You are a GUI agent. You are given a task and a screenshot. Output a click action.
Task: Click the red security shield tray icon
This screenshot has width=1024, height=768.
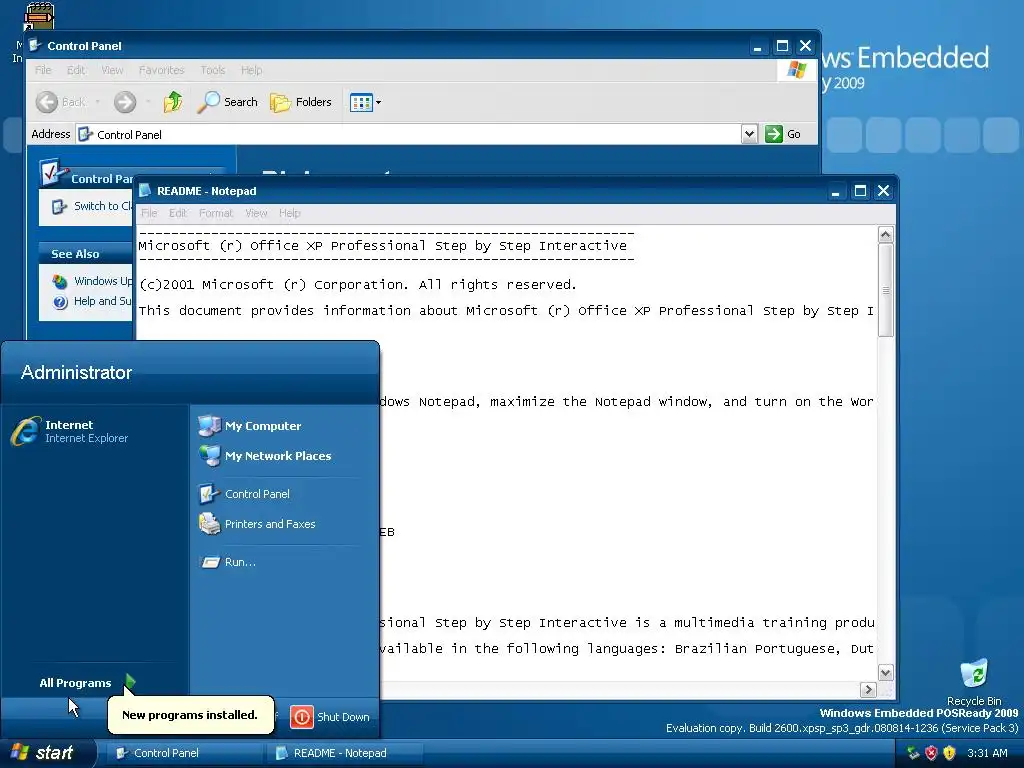click(931, 753)
